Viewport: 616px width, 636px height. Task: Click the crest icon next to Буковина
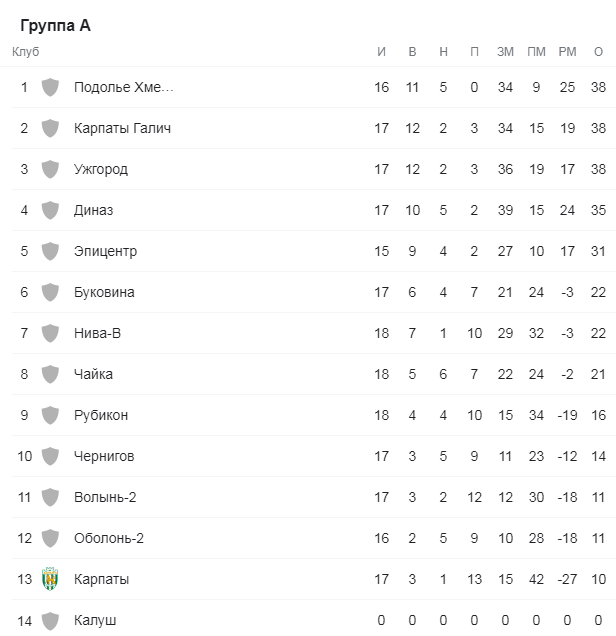click(x=50, y=292)
